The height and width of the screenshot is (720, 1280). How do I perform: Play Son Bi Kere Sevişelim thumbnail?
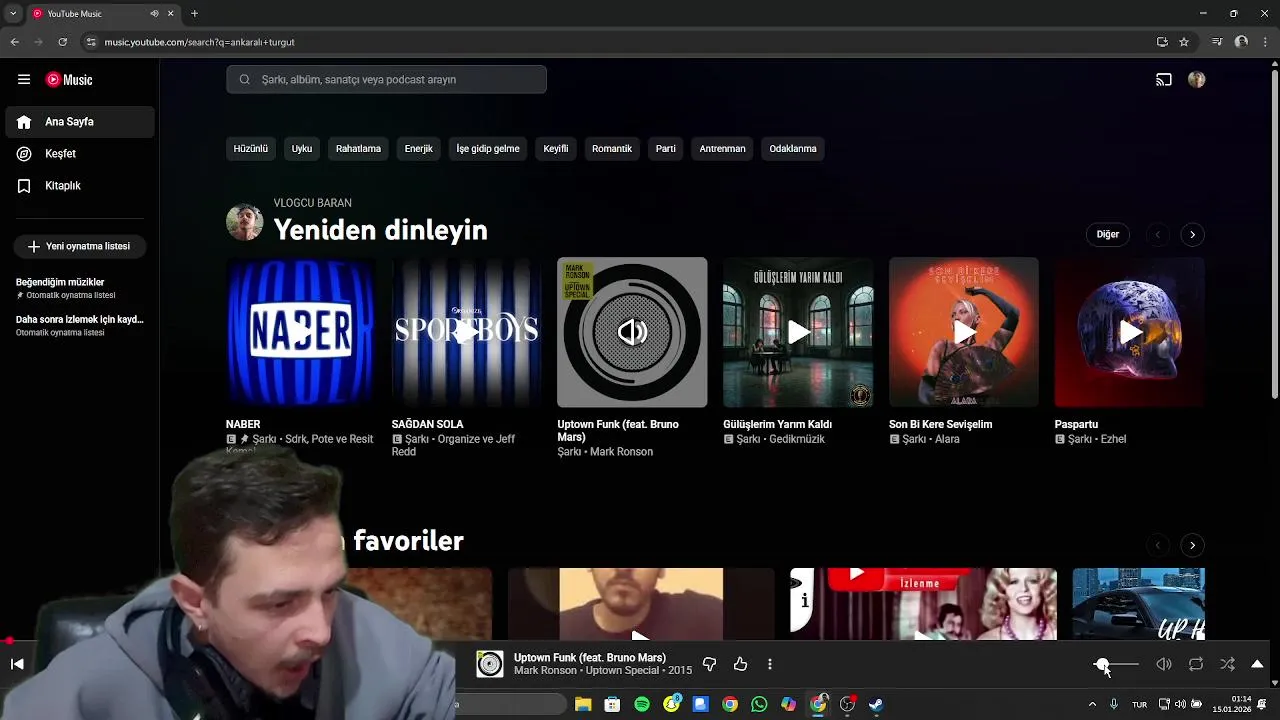pyautogui.click(x=964, y=333)
